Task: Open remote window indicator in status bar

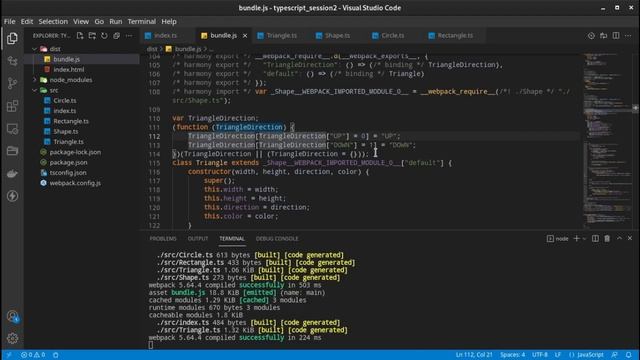Action: pyautogui.click(x=9, y=355)
